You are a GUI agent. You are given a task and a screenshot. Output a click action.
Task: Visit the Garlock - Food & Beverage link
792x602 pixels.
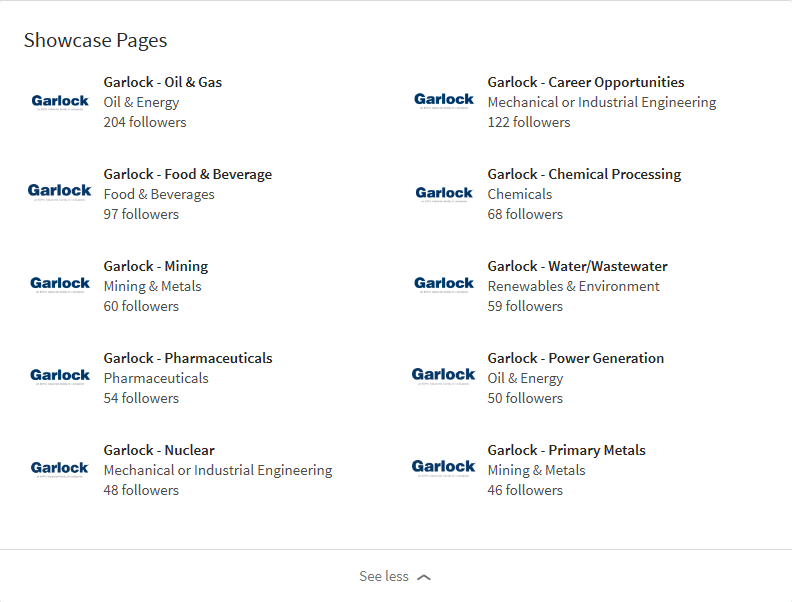click(188, 174)
